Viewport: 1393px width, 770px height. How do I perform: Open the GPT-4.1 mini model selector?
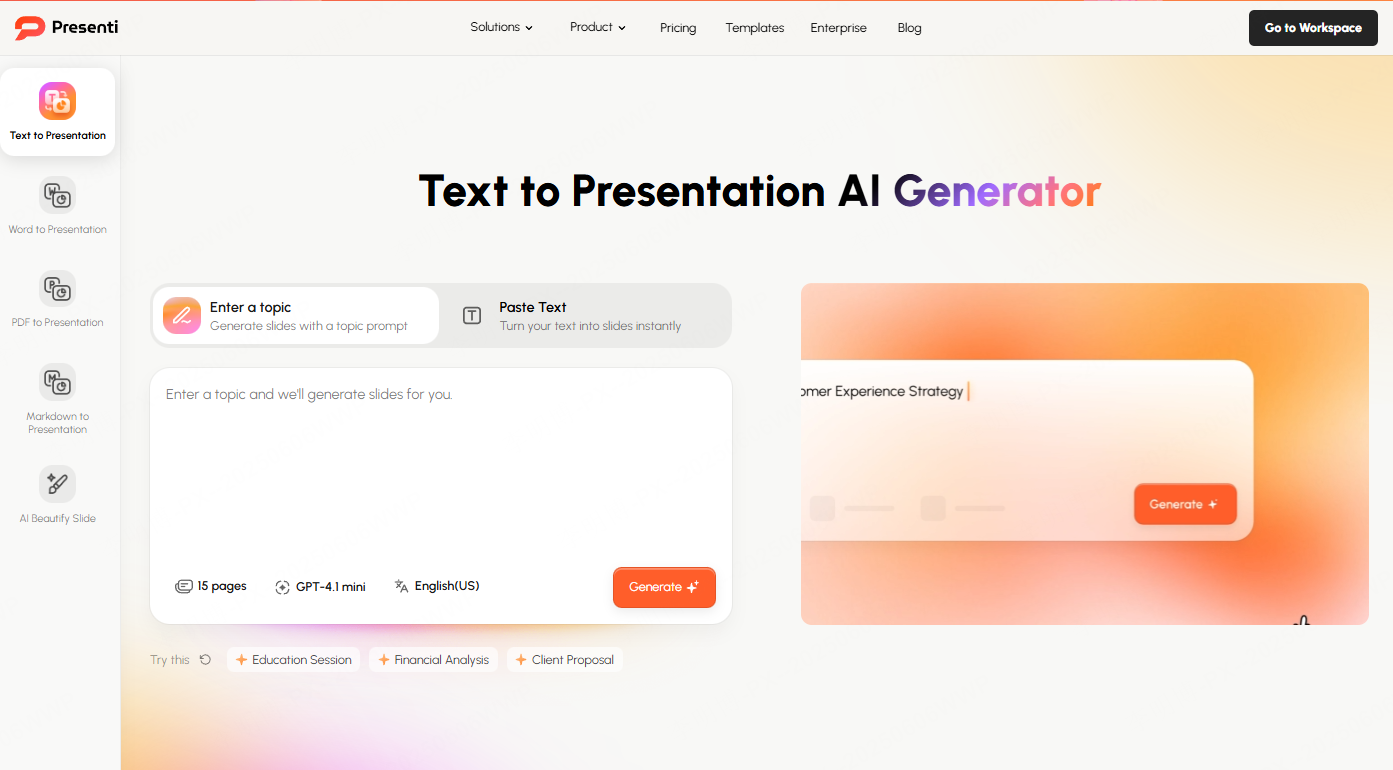[x=320, y=586]
